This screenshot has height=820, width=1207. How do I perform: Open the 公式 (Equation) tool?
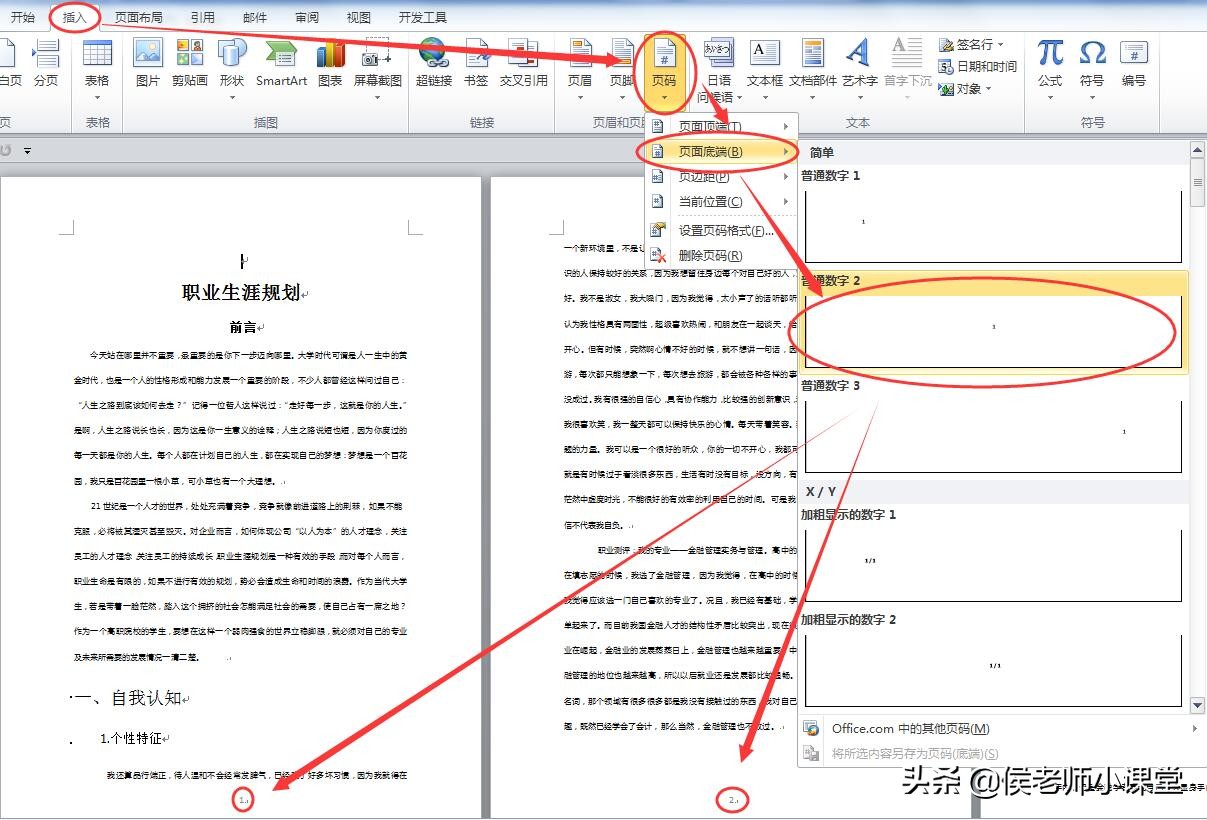tap(1049, 63)
